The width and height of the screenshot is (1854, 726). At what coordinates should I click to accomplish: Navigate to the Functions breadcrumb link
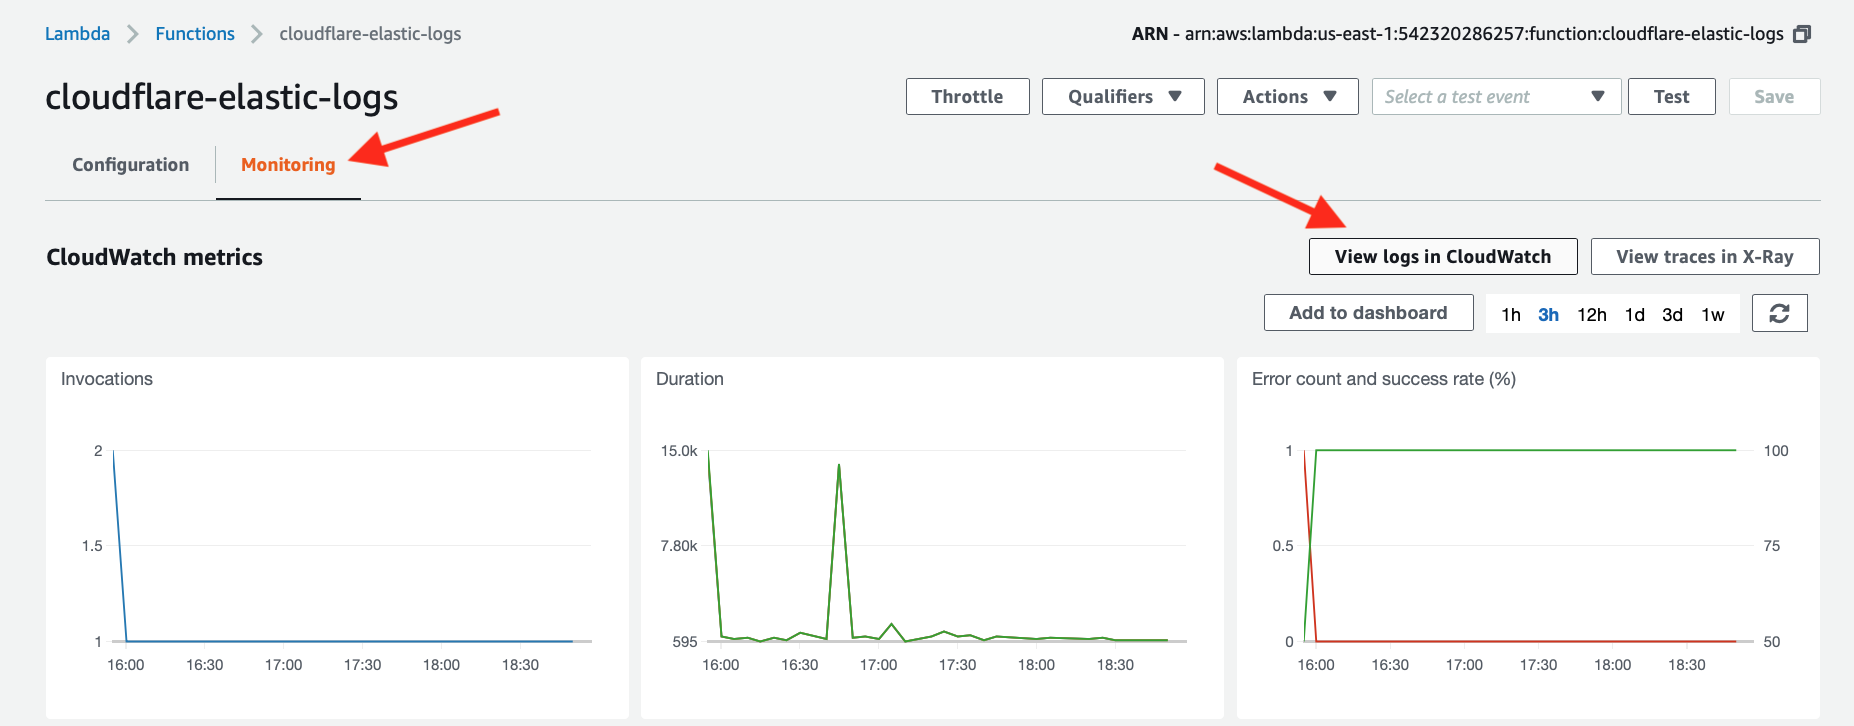(195, 34)
